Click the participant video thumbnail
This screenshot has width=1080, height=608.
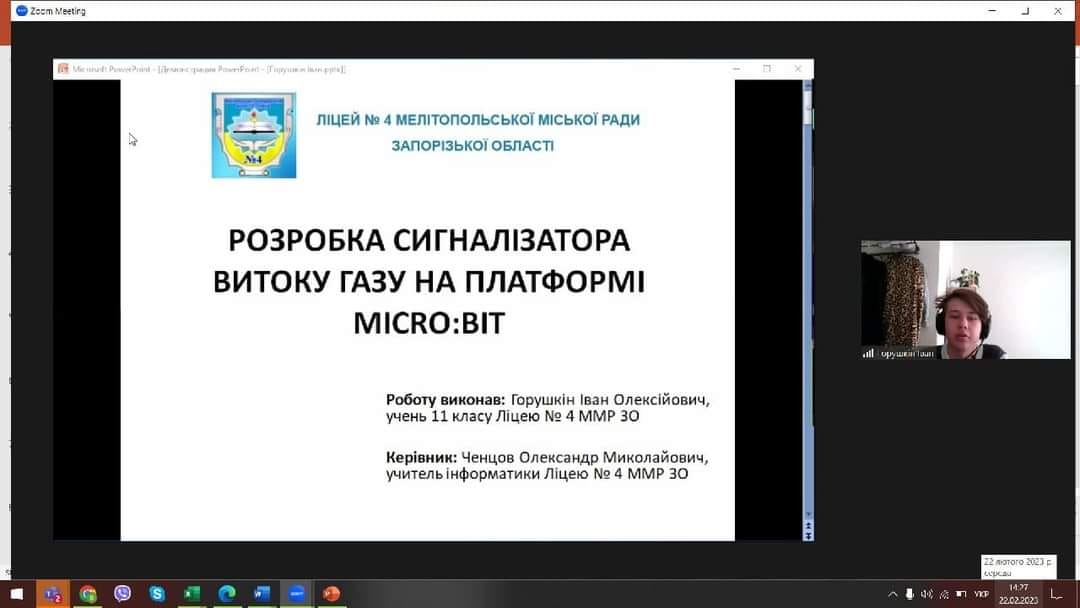coord(965,299)
